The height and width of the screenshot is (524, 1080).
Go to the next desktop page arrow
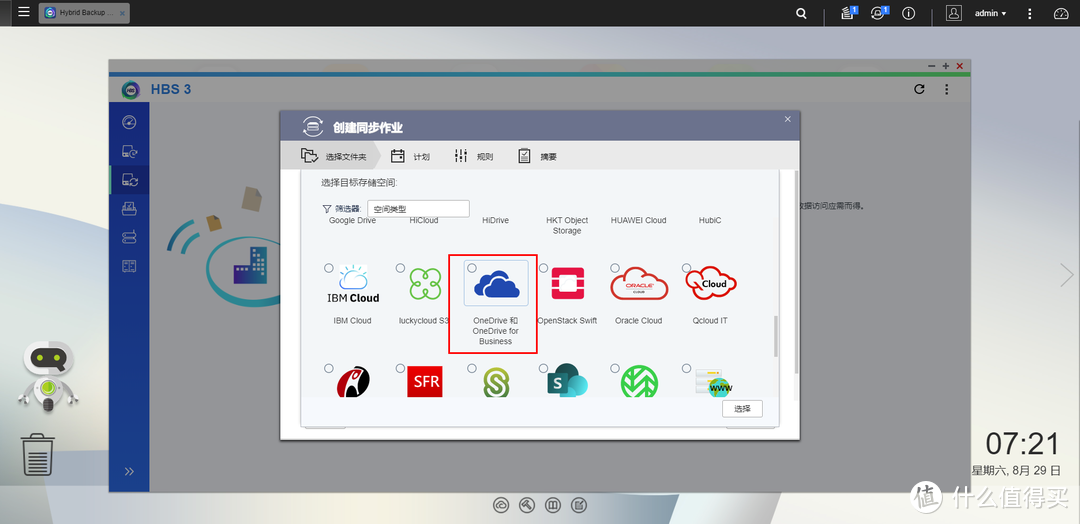coord(1066,275)
